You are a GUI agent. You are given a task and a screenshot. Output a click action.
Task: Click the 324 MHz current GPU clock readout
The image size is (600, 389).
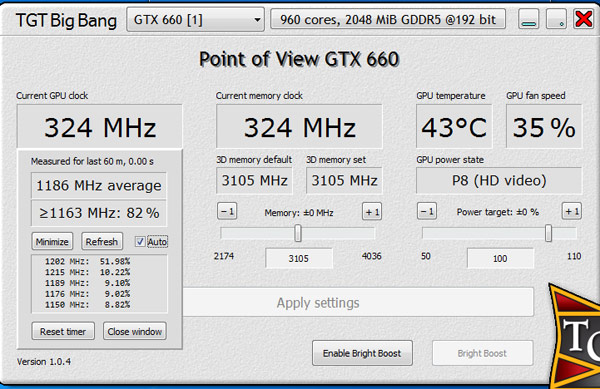pyautogui.click(x=99, y=127)
